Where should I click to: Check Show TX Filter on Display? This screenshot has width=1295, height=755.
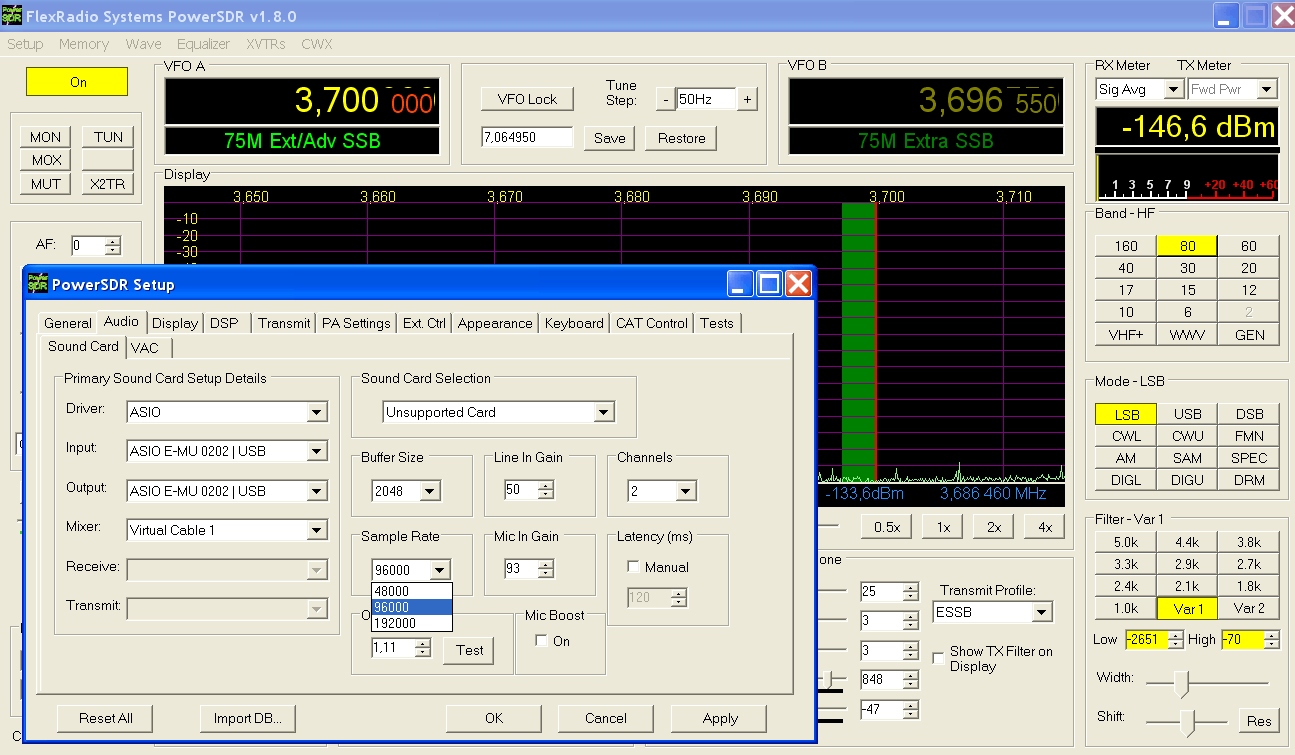[938, 658]
